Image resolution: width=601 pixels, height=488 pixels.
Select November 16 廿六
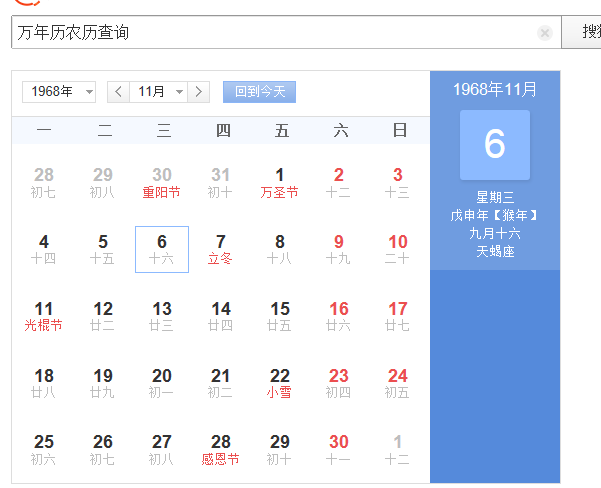click(x=339, y=317)
